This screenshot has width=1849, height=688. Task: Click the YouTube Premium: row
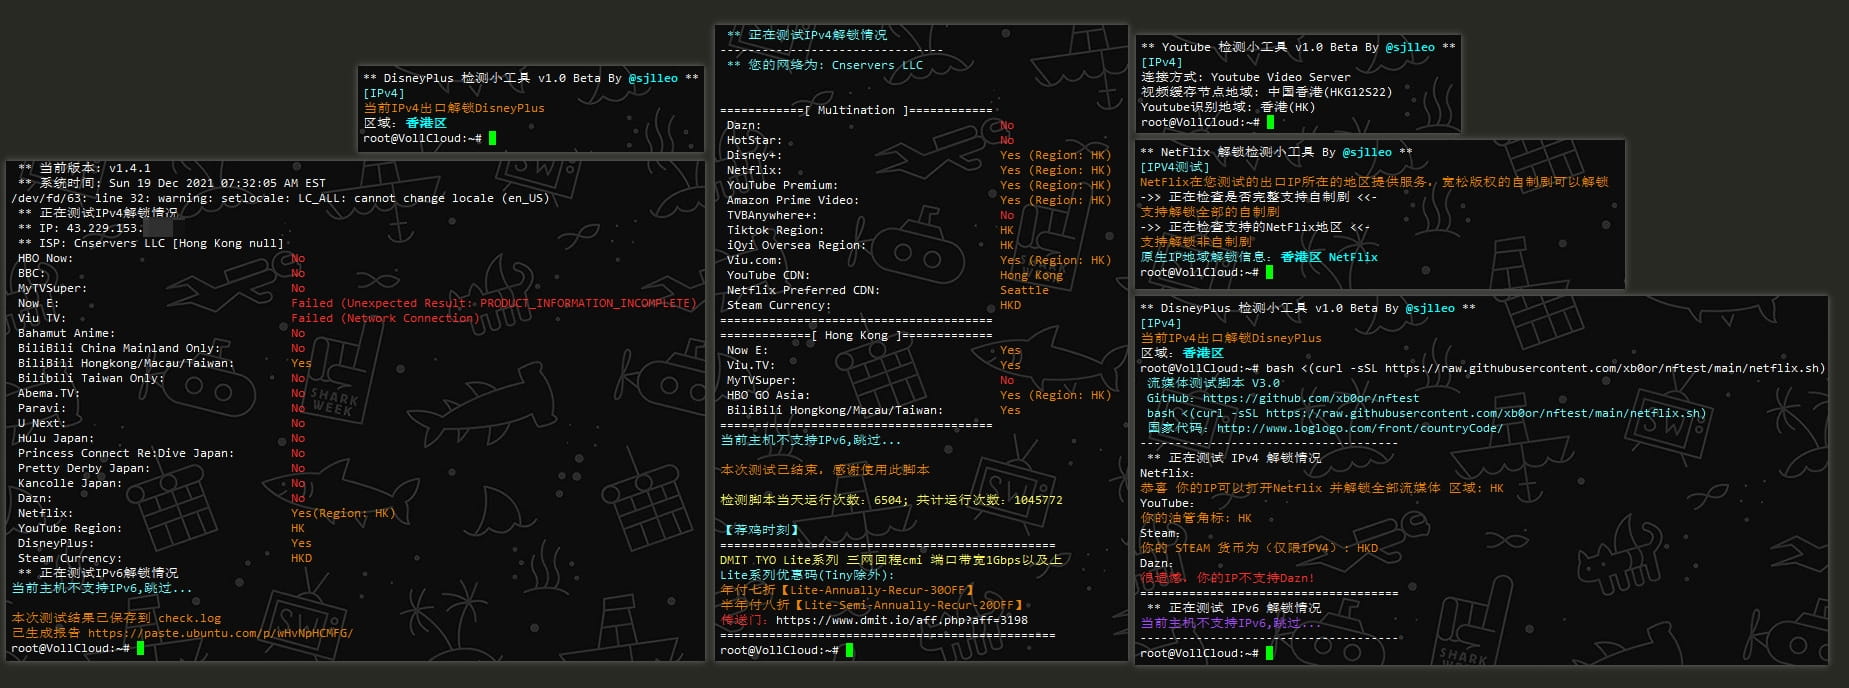(919, 185)
